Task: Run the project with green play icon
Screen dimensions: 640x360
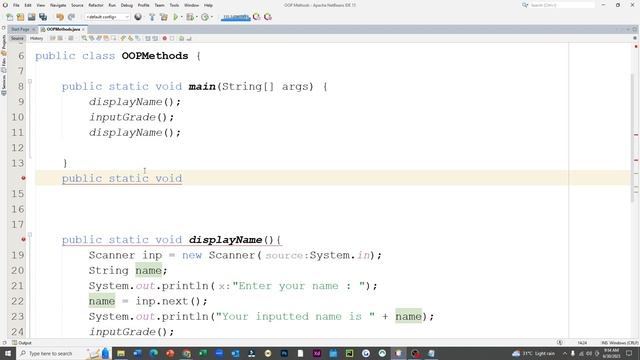Action: pos(176,17)
